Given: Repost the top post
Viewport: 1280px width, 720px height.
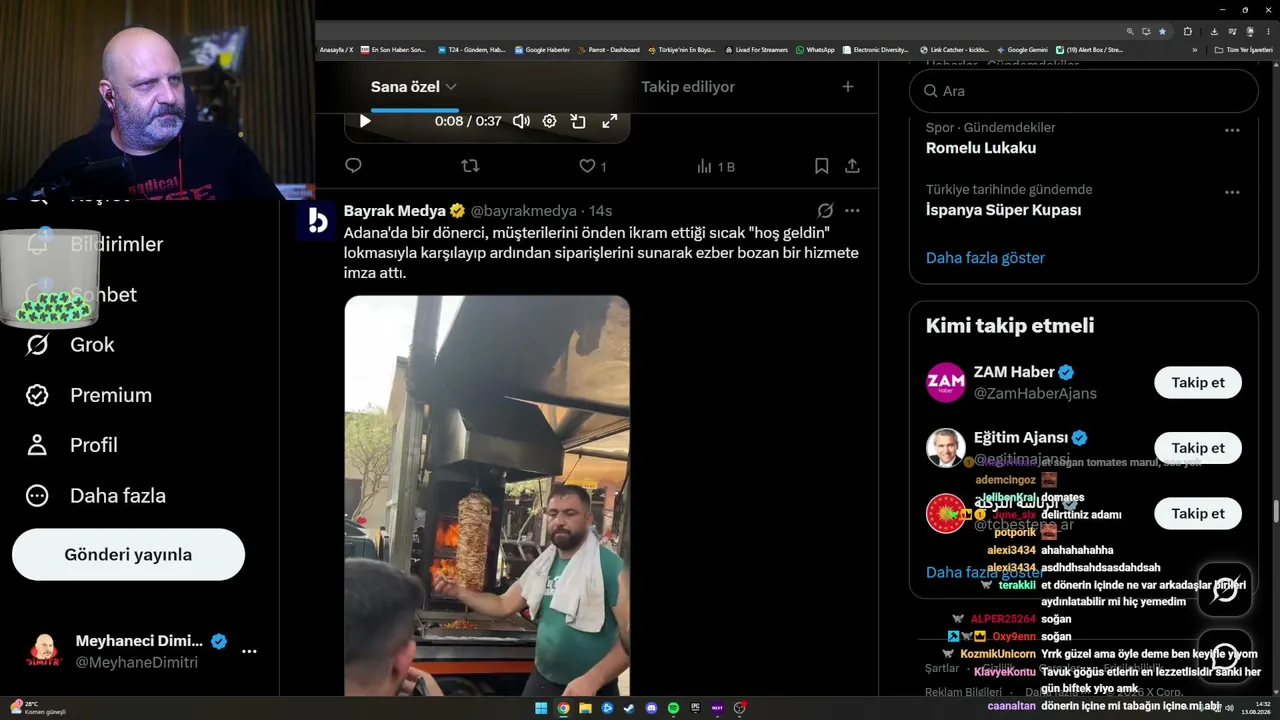Looking at the screenshot, I should pos(470,166).
